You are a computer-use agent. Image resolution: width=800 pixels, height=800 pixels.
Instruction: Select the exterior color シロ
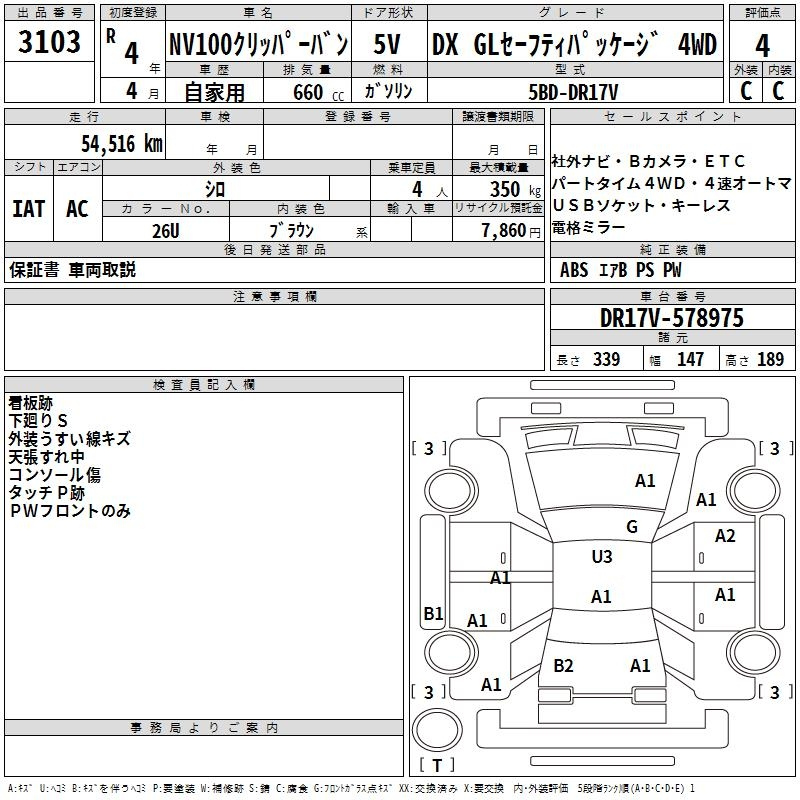pos(215,190)
